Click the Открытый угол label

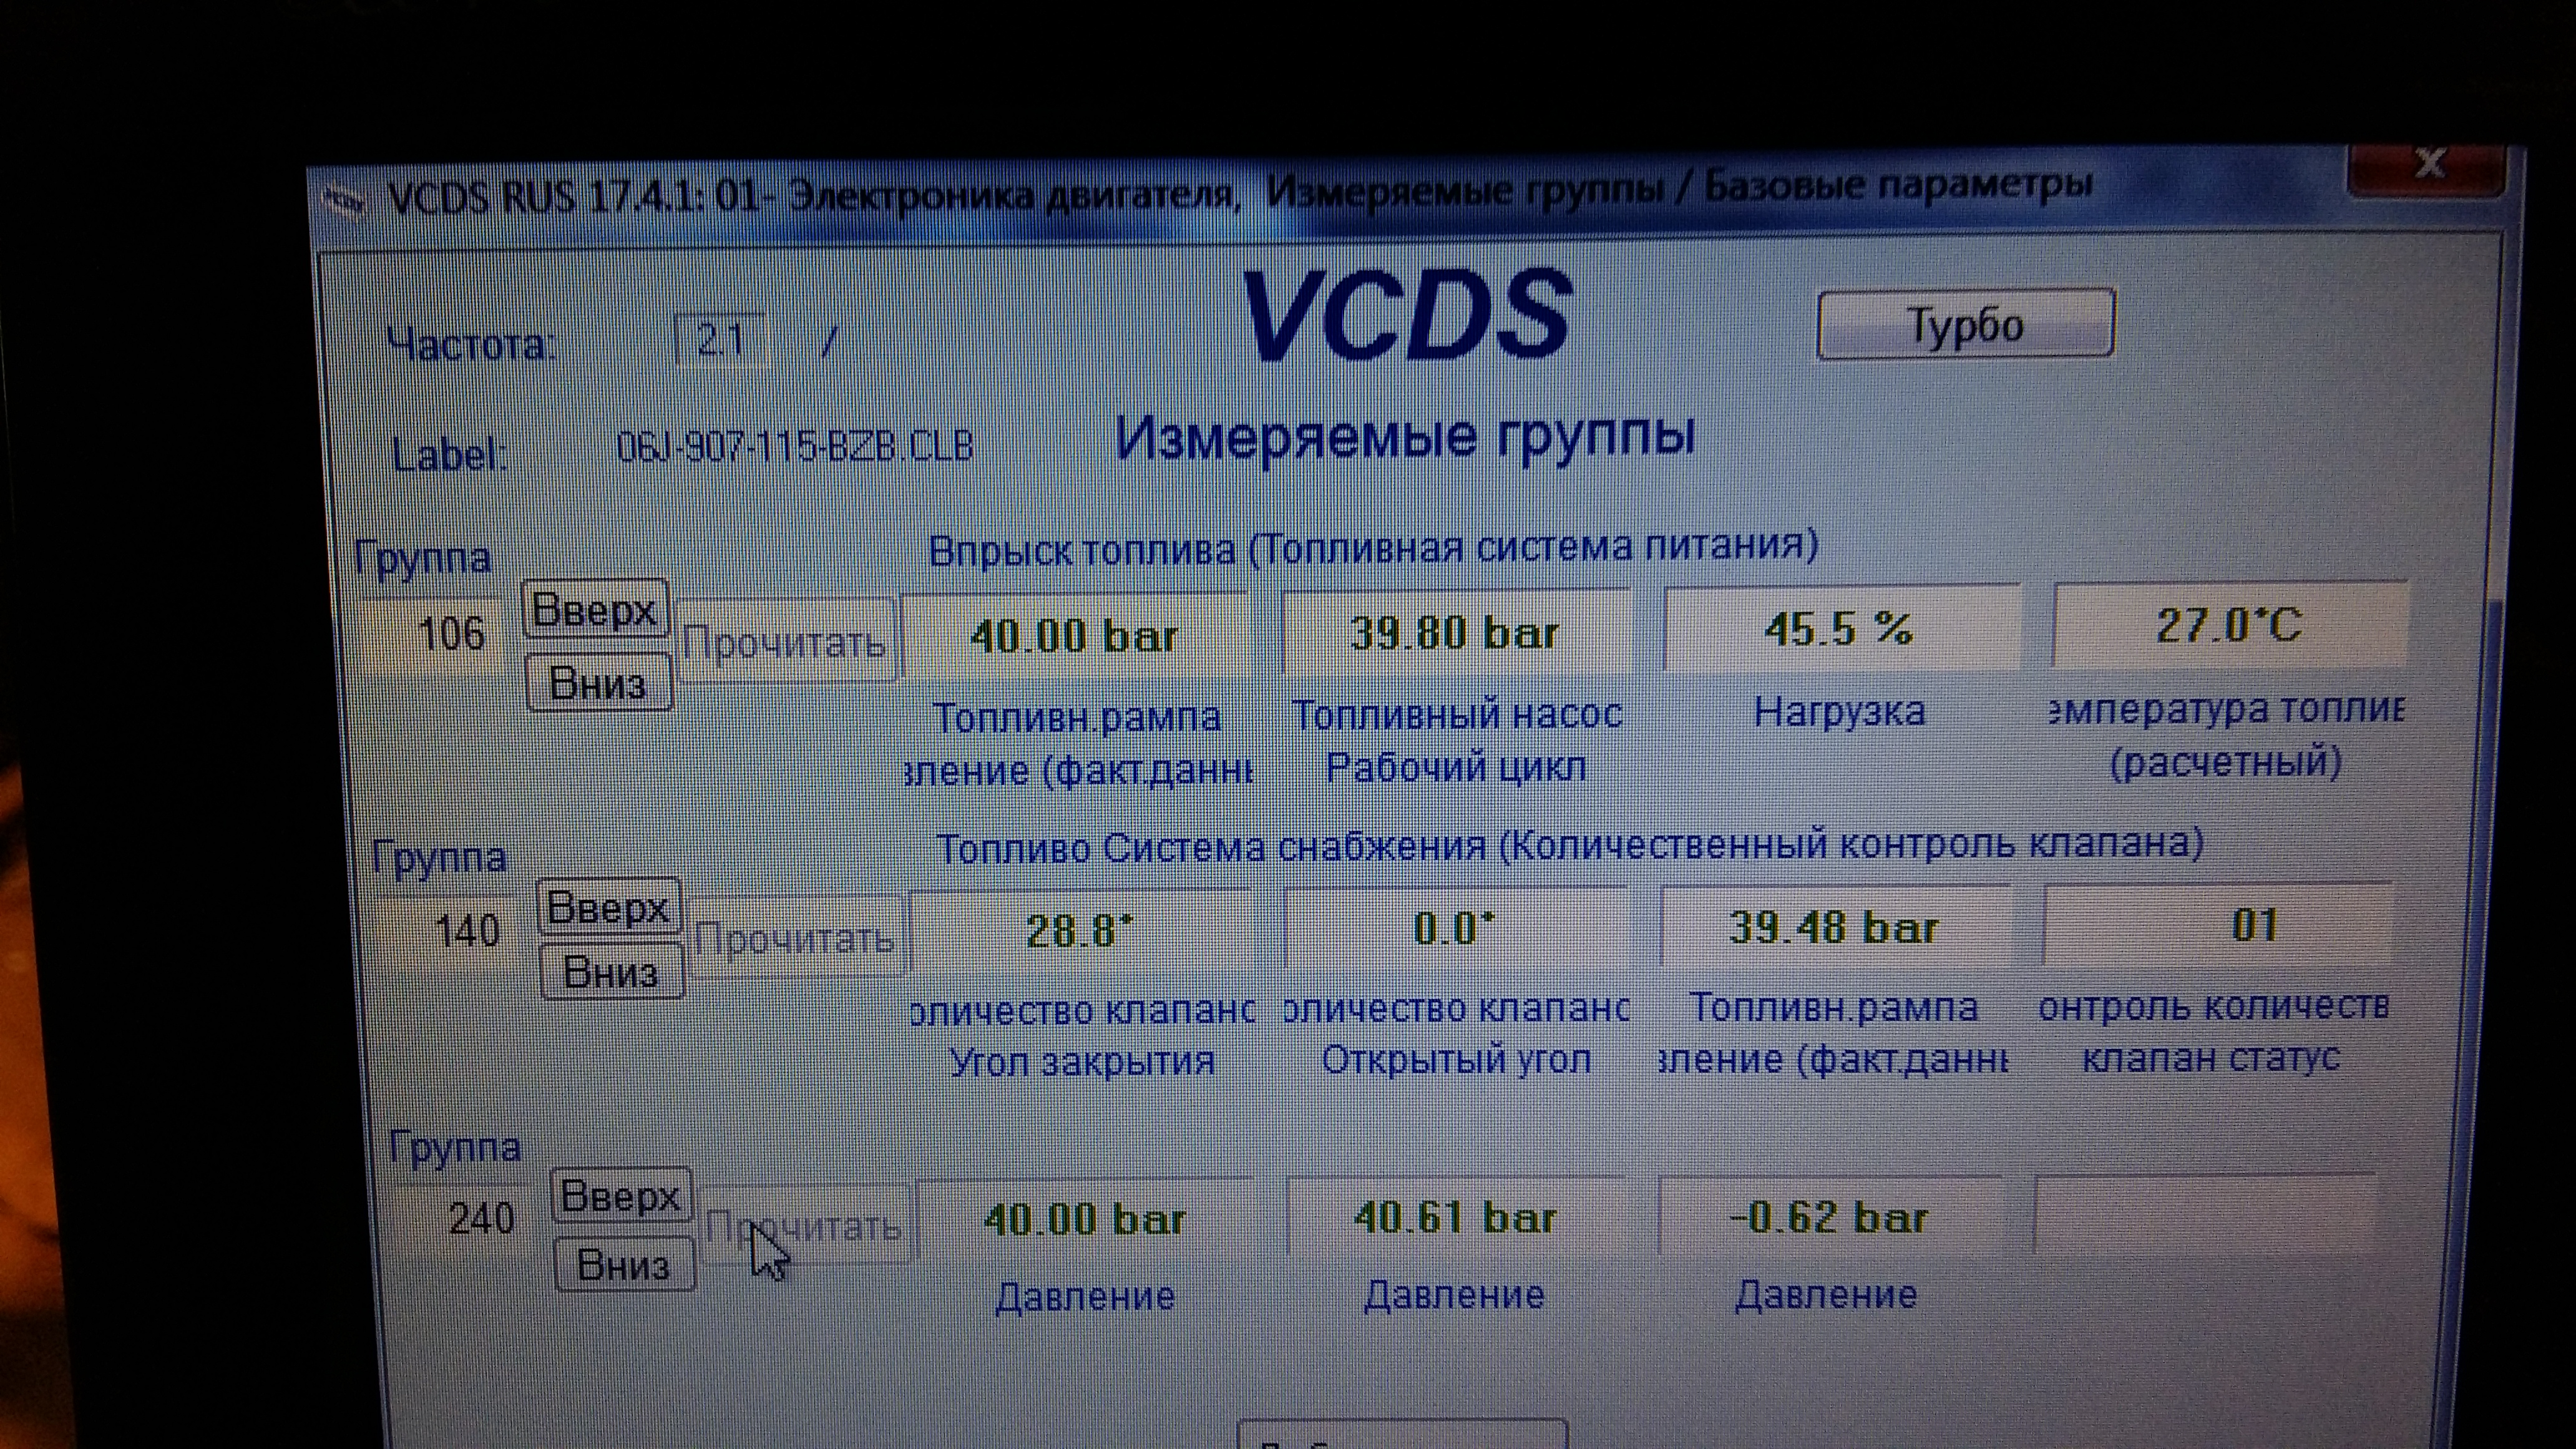[1457, 1059]
